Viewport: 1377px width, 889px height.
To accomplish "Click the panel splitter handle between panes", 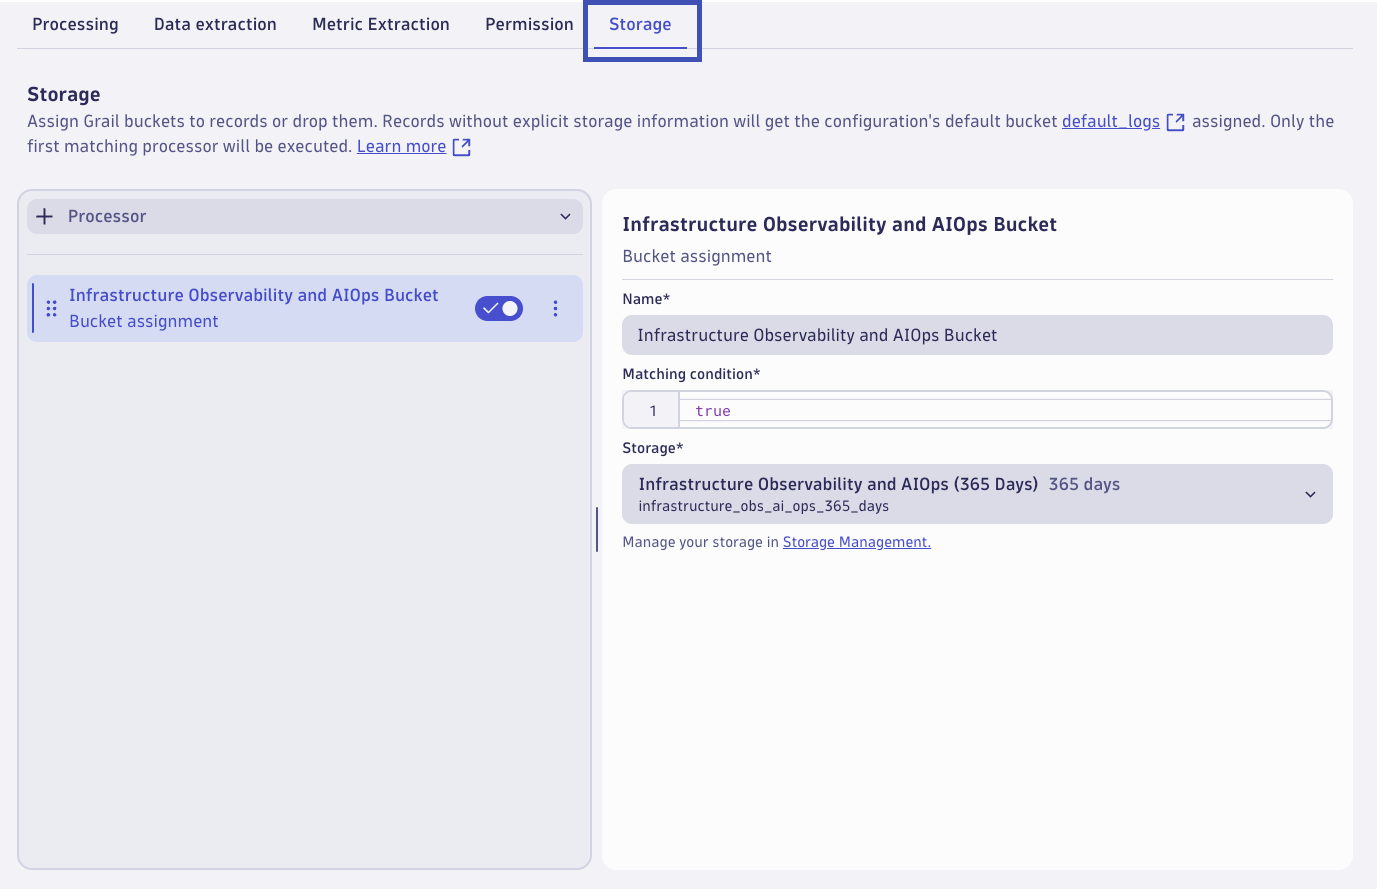I will (597, 529).
